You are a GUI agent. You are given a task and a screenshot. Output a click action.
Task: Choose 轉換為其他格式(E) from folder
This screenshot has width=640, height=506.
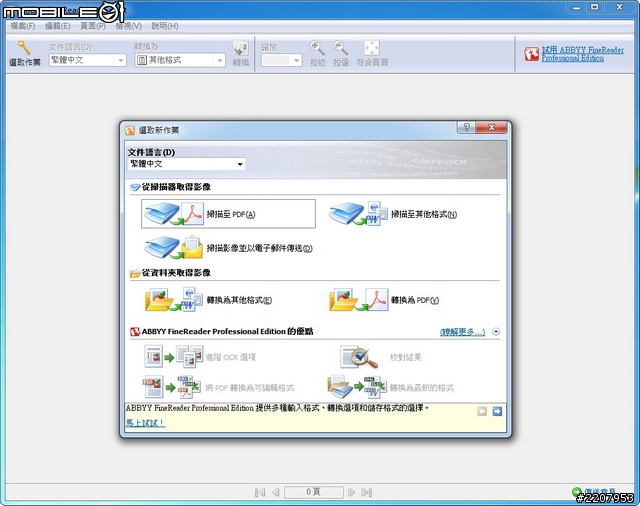coord(208,300)
